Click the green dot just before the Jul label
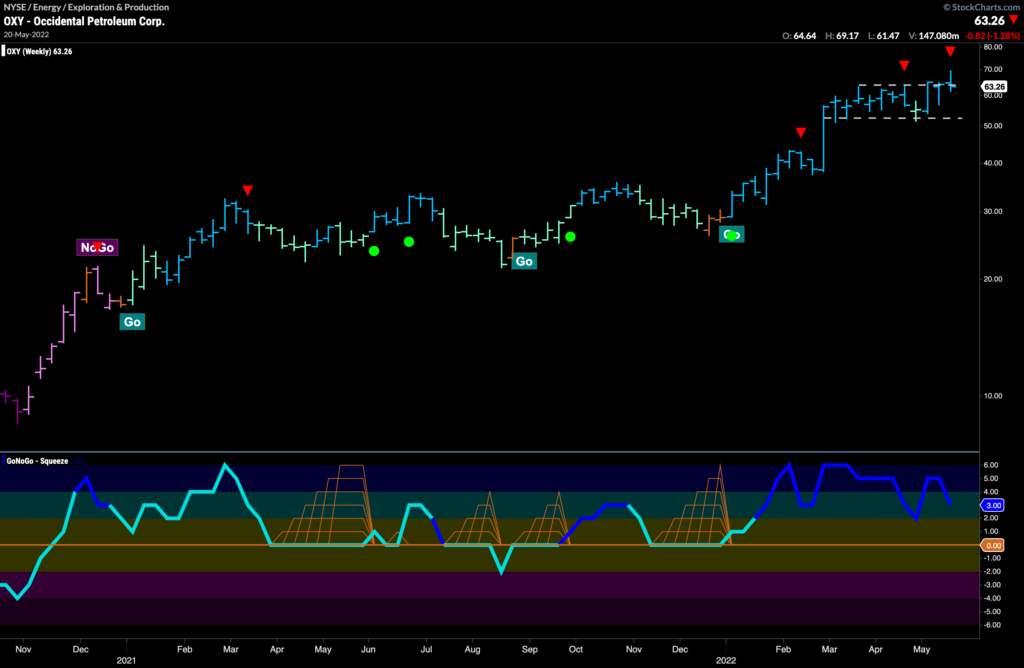The width and height of the screenshot is (1024, 668). coord(409,242)
